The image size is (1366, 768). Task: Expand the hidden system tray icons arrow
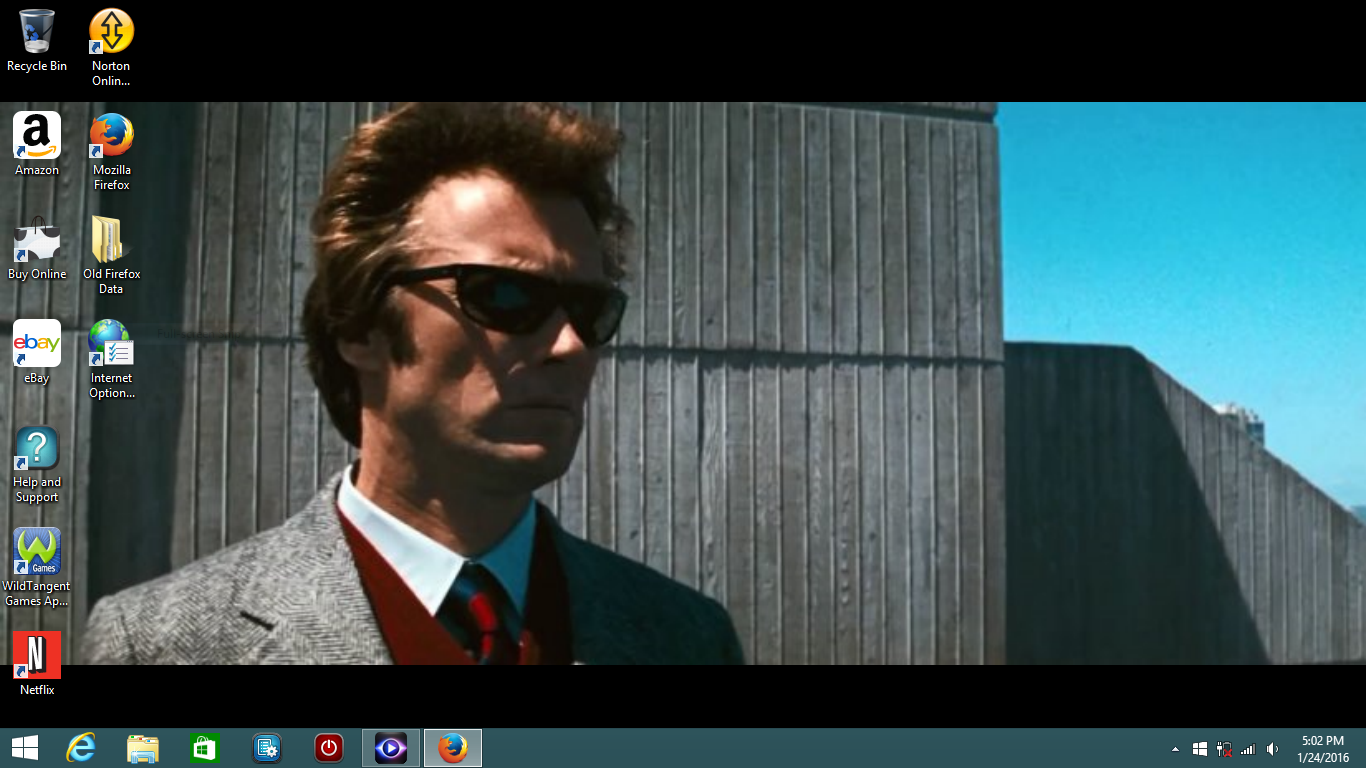coord(1175,749)
